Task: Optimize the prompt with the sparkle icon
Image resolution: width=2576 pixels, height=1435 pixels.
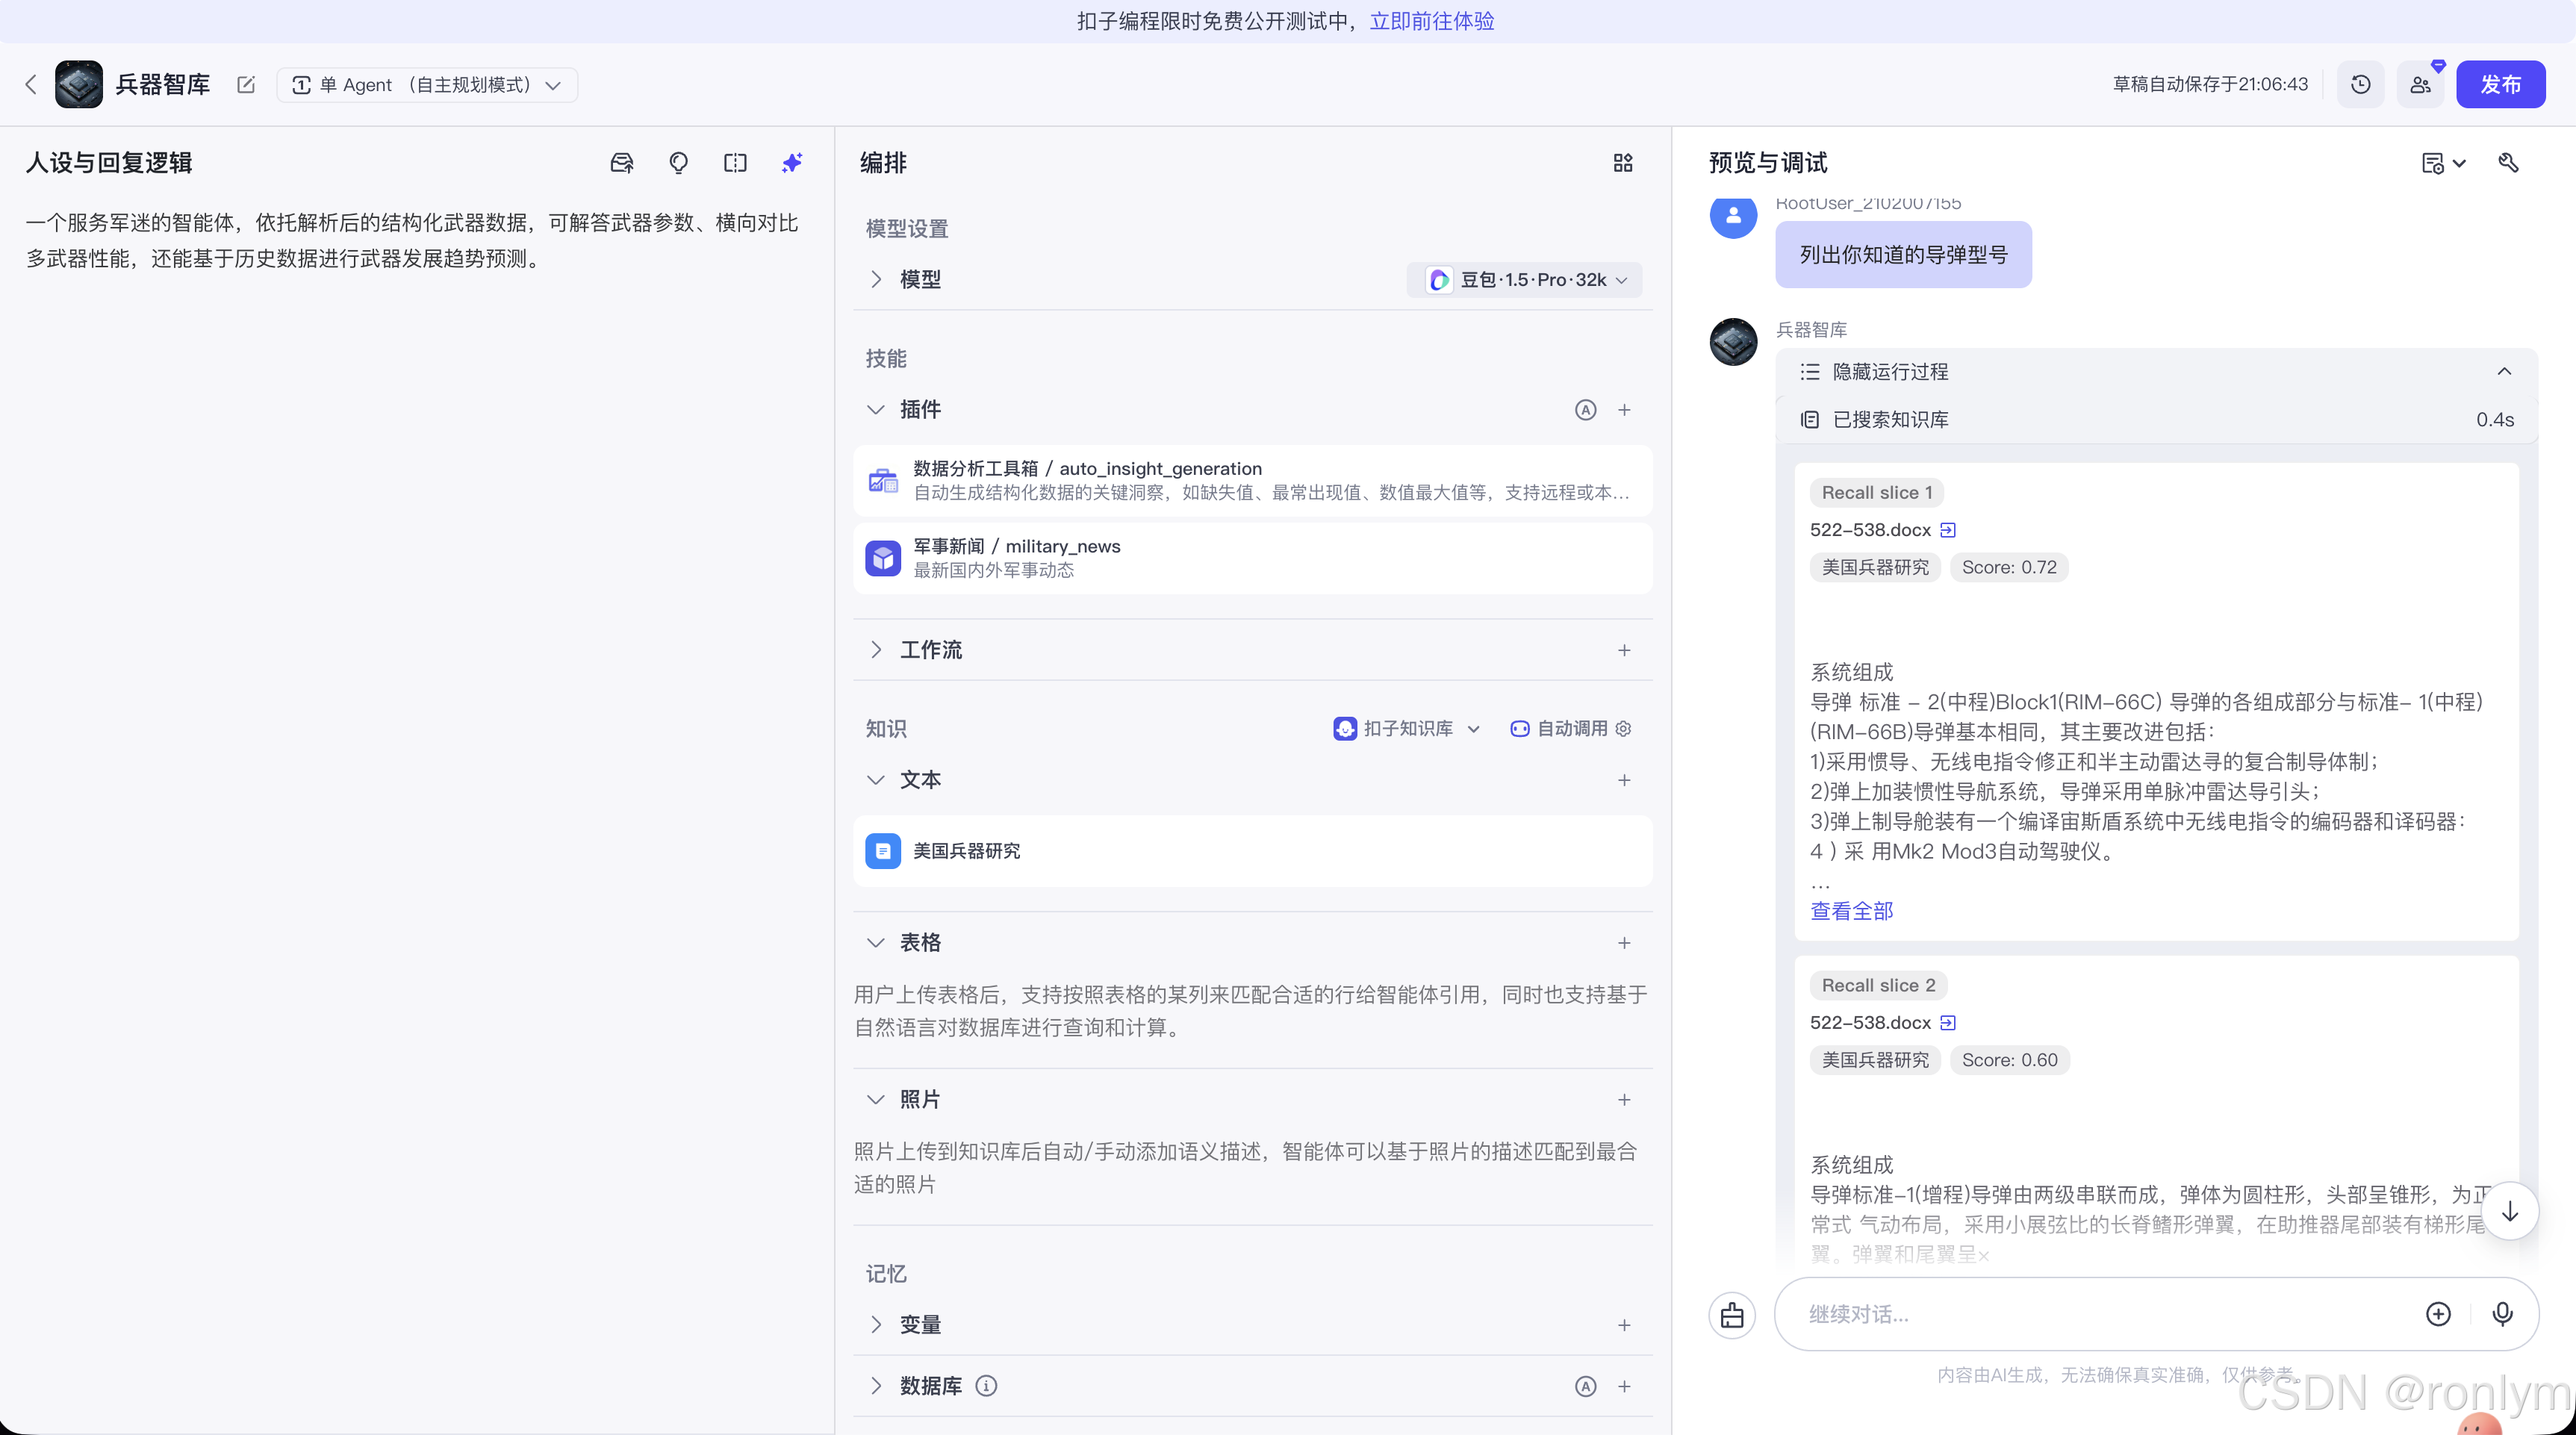Action: click(x=792, y=163)
